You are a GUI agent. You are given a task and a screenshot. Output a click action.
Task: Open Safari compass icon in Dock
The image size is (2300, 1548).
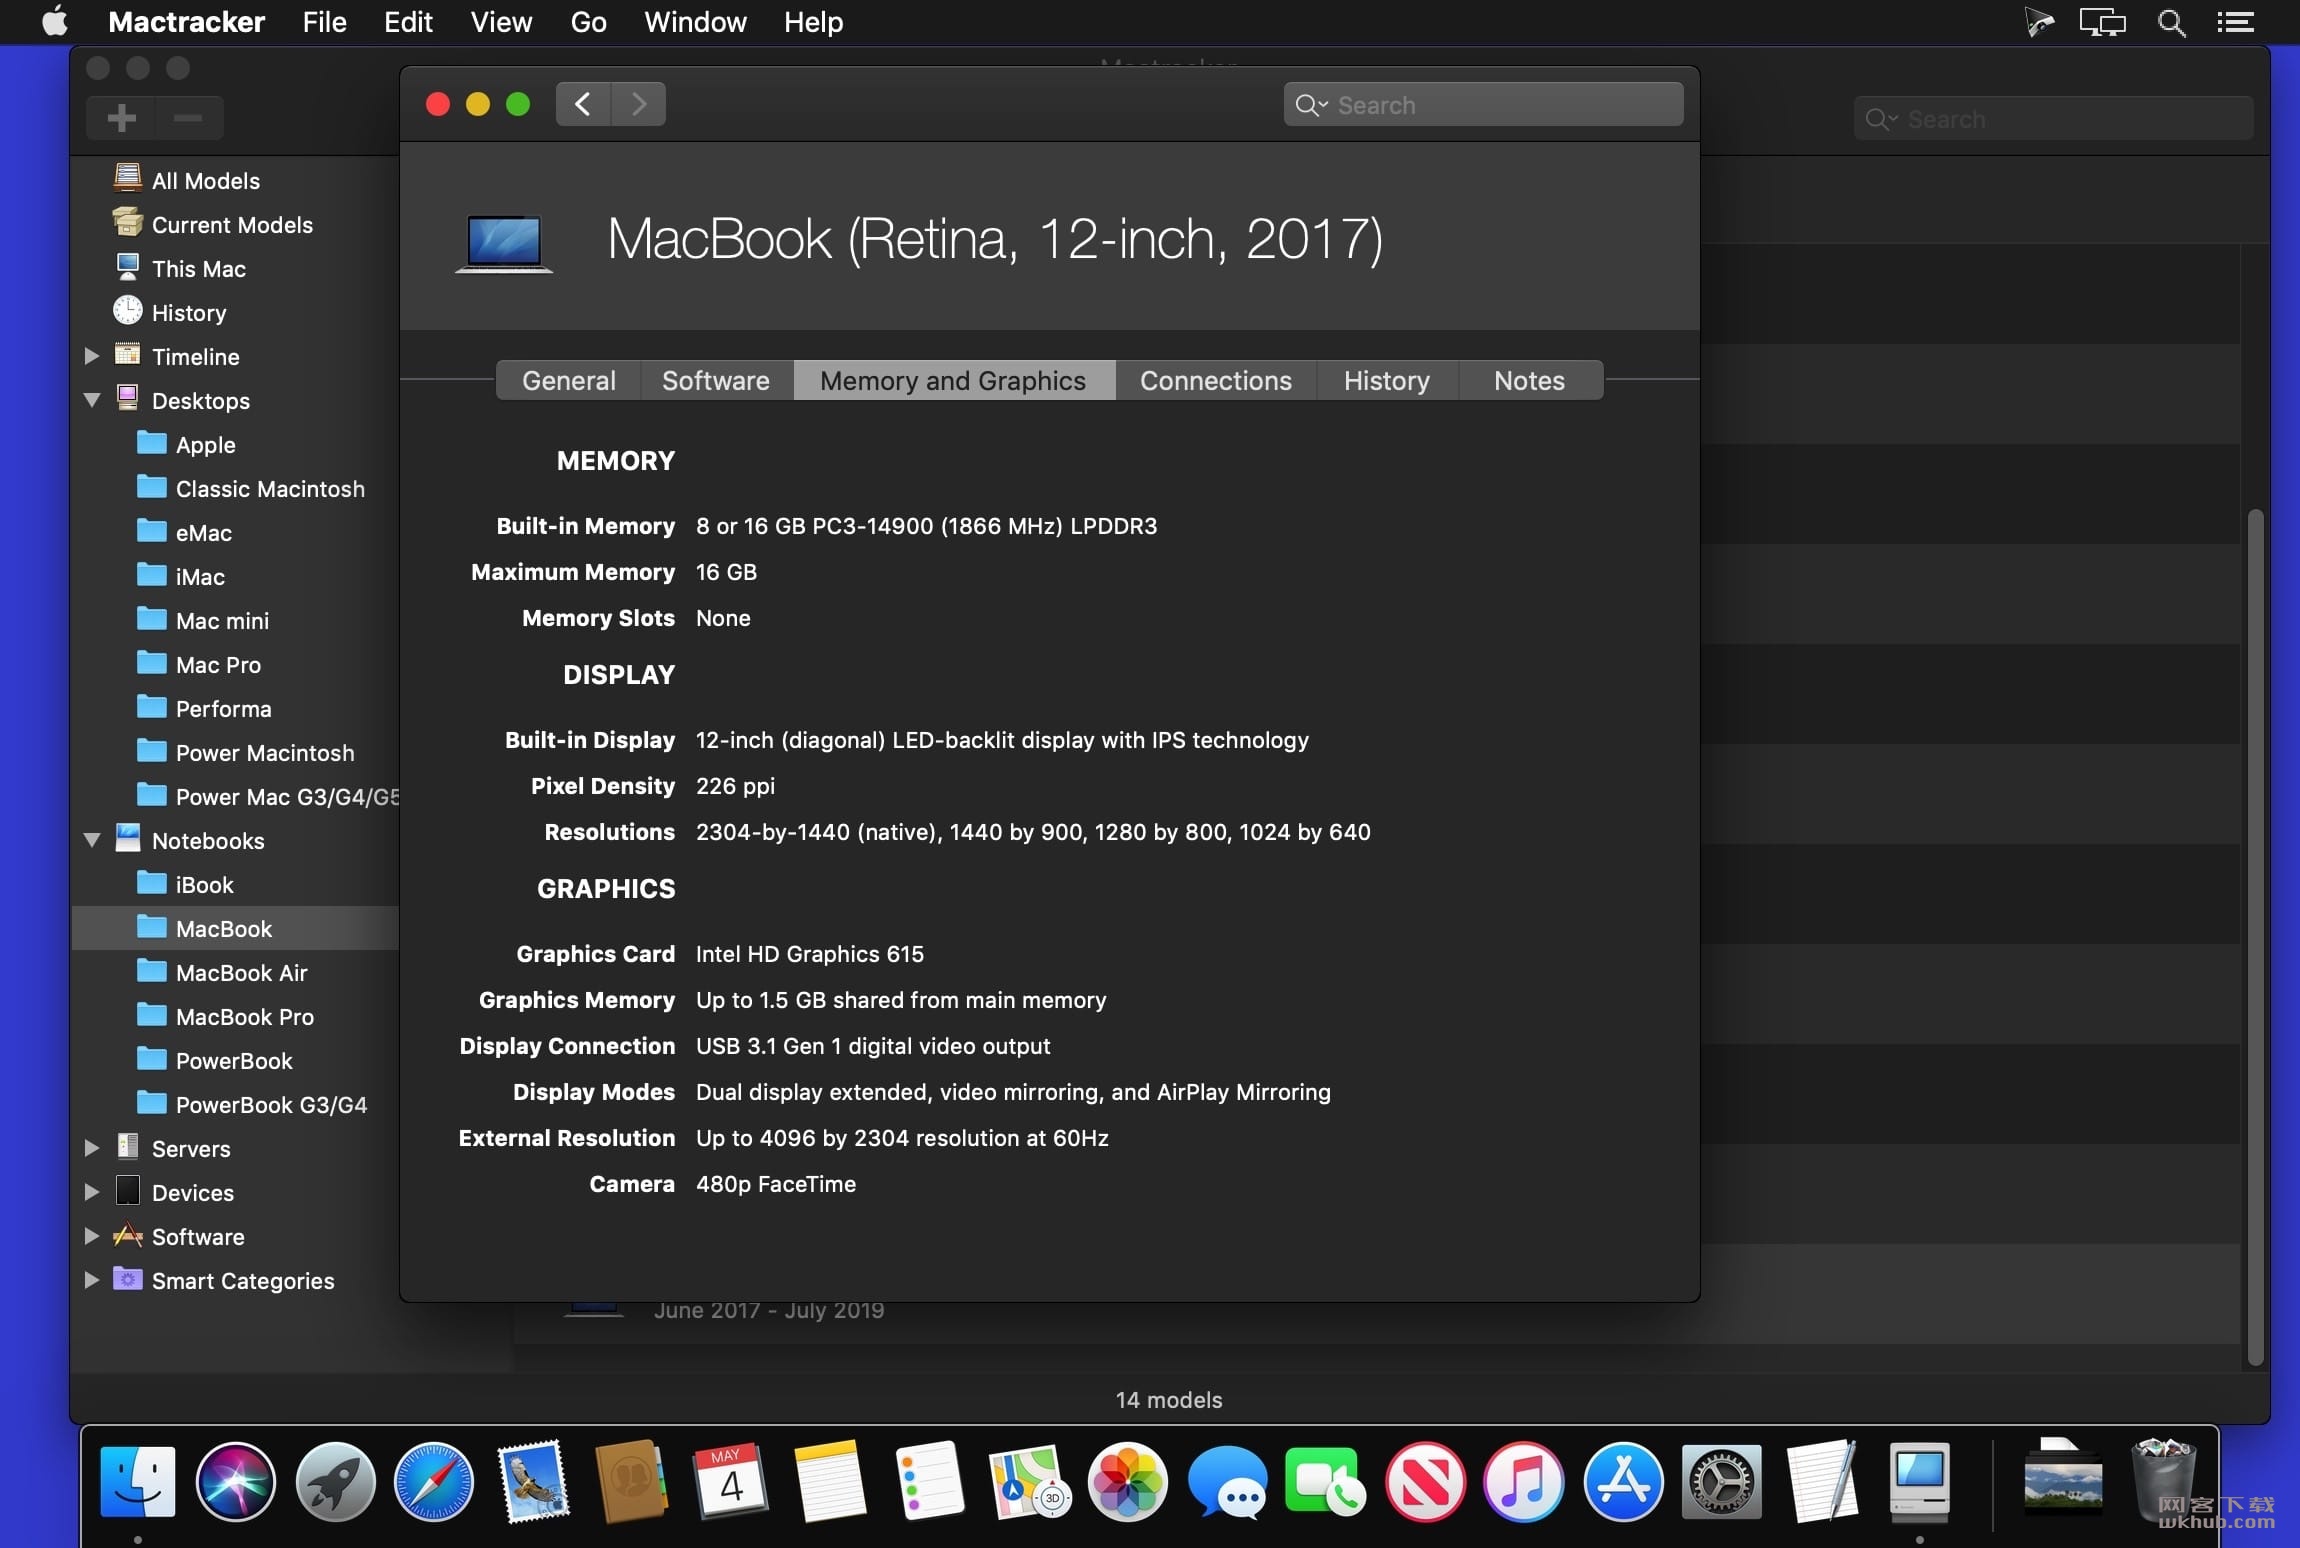pyautogui.click(x=434, y=1481)
